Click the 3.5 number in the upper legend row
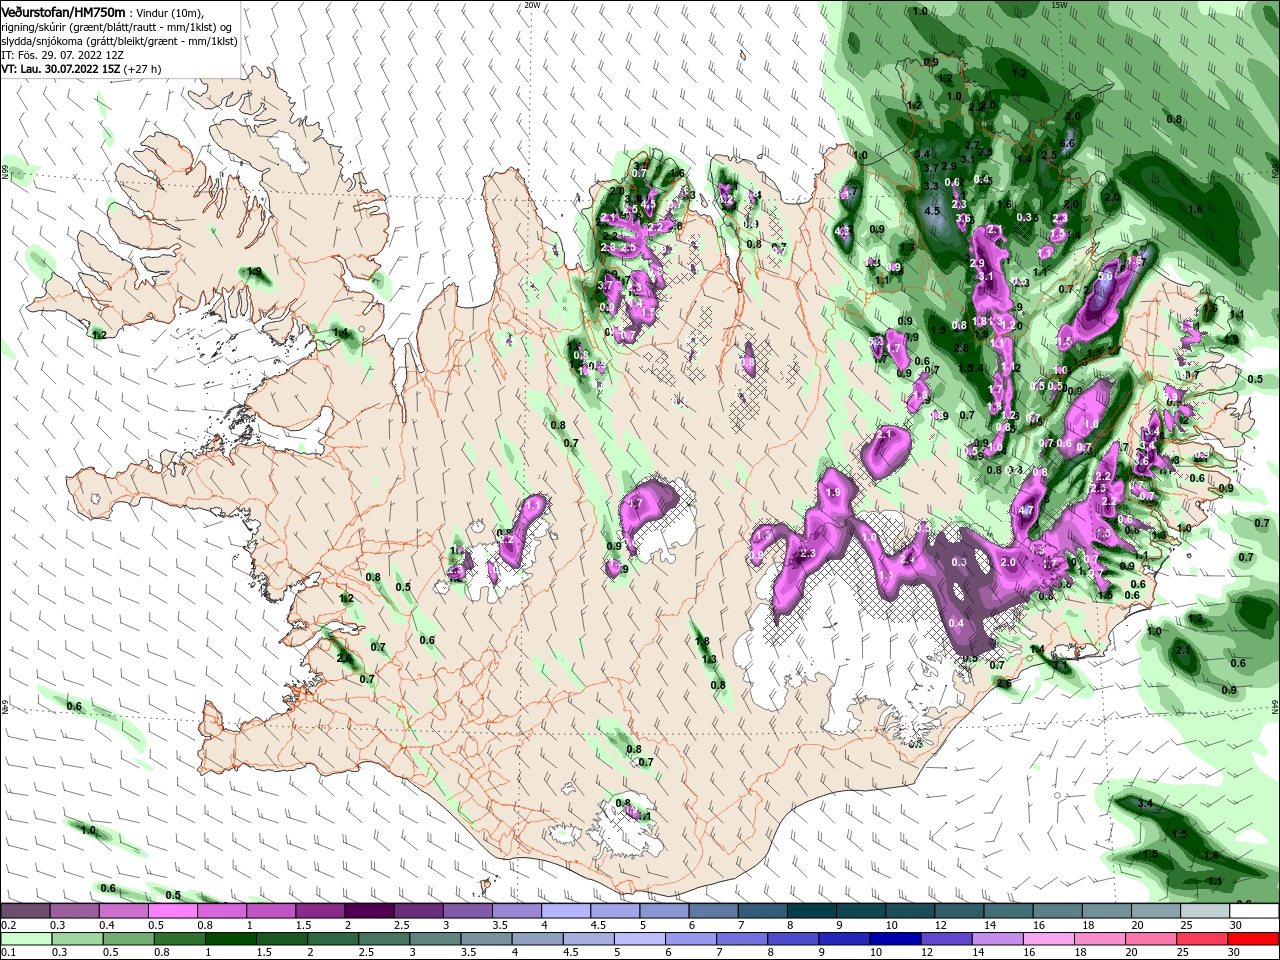This screenshot has height=960, width=1280. 500,925
